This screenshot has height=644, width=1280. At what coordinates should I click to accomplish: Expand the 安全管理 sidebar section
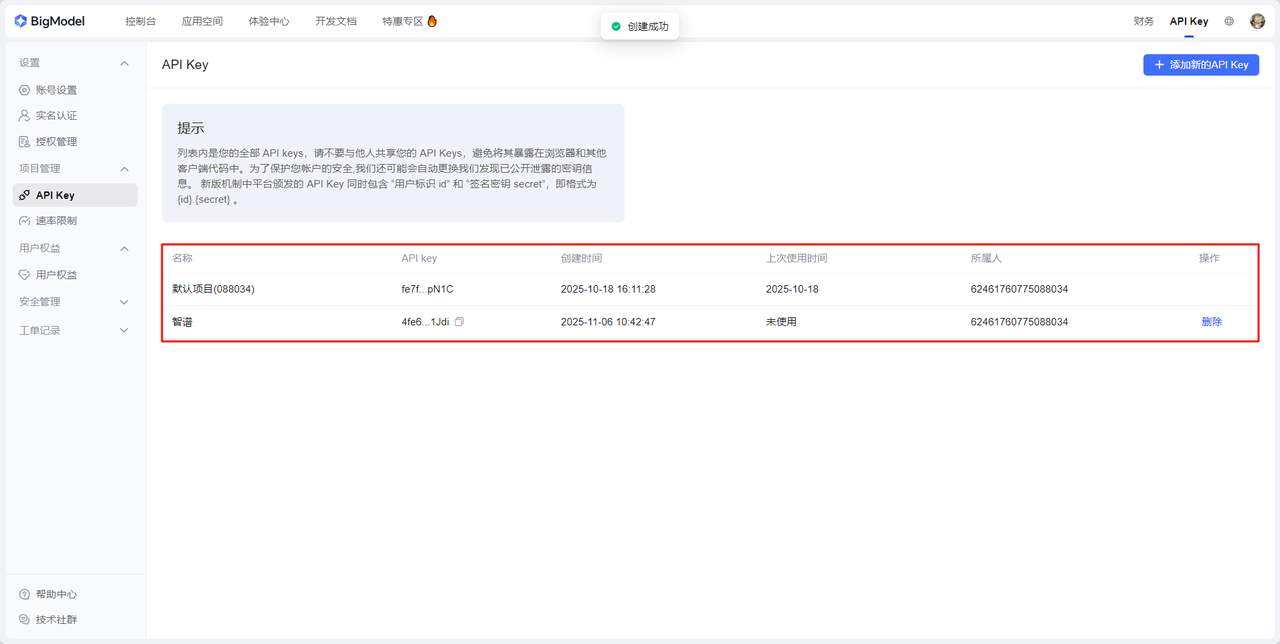(x=124, y=302)
